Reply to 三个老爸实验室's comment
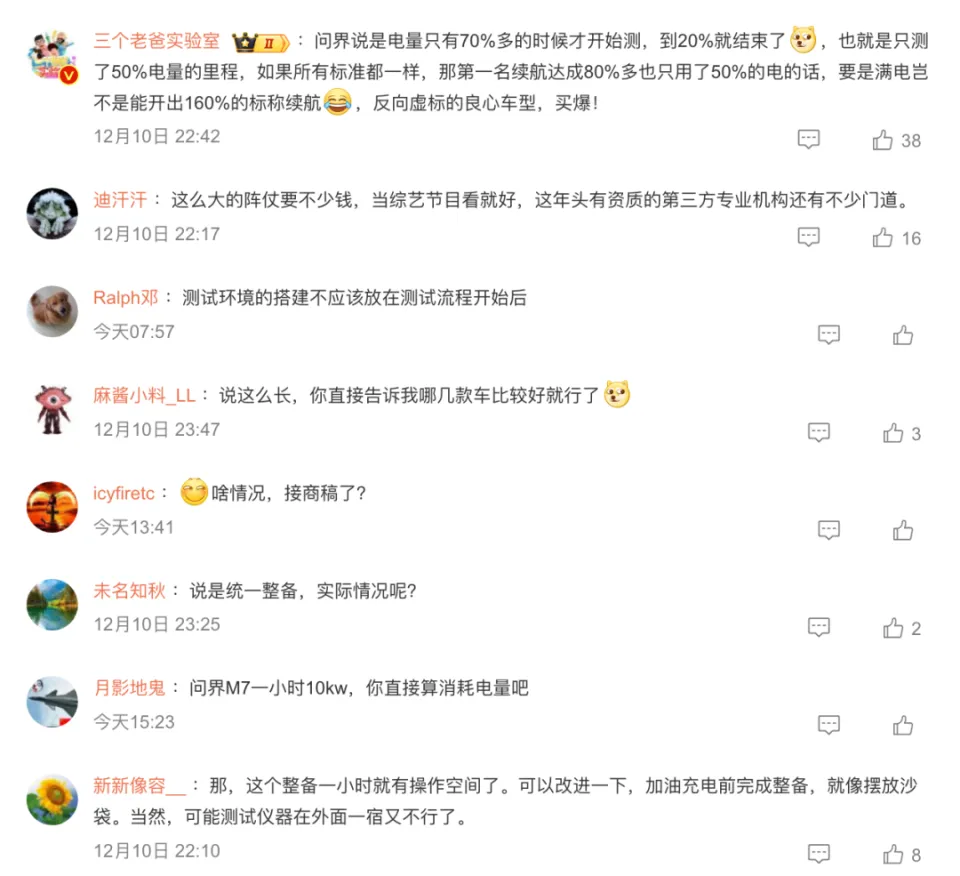 (808, 140)
